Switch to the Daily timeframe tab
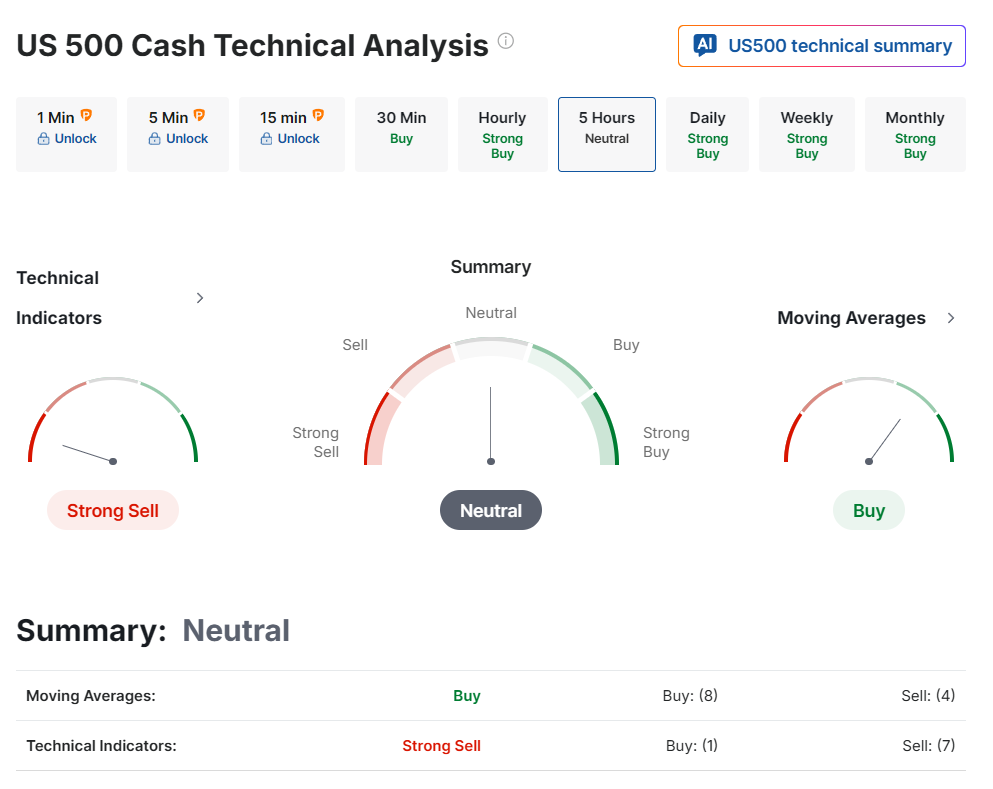Viewport: 993px width, 789px height. tap(707, 134)
